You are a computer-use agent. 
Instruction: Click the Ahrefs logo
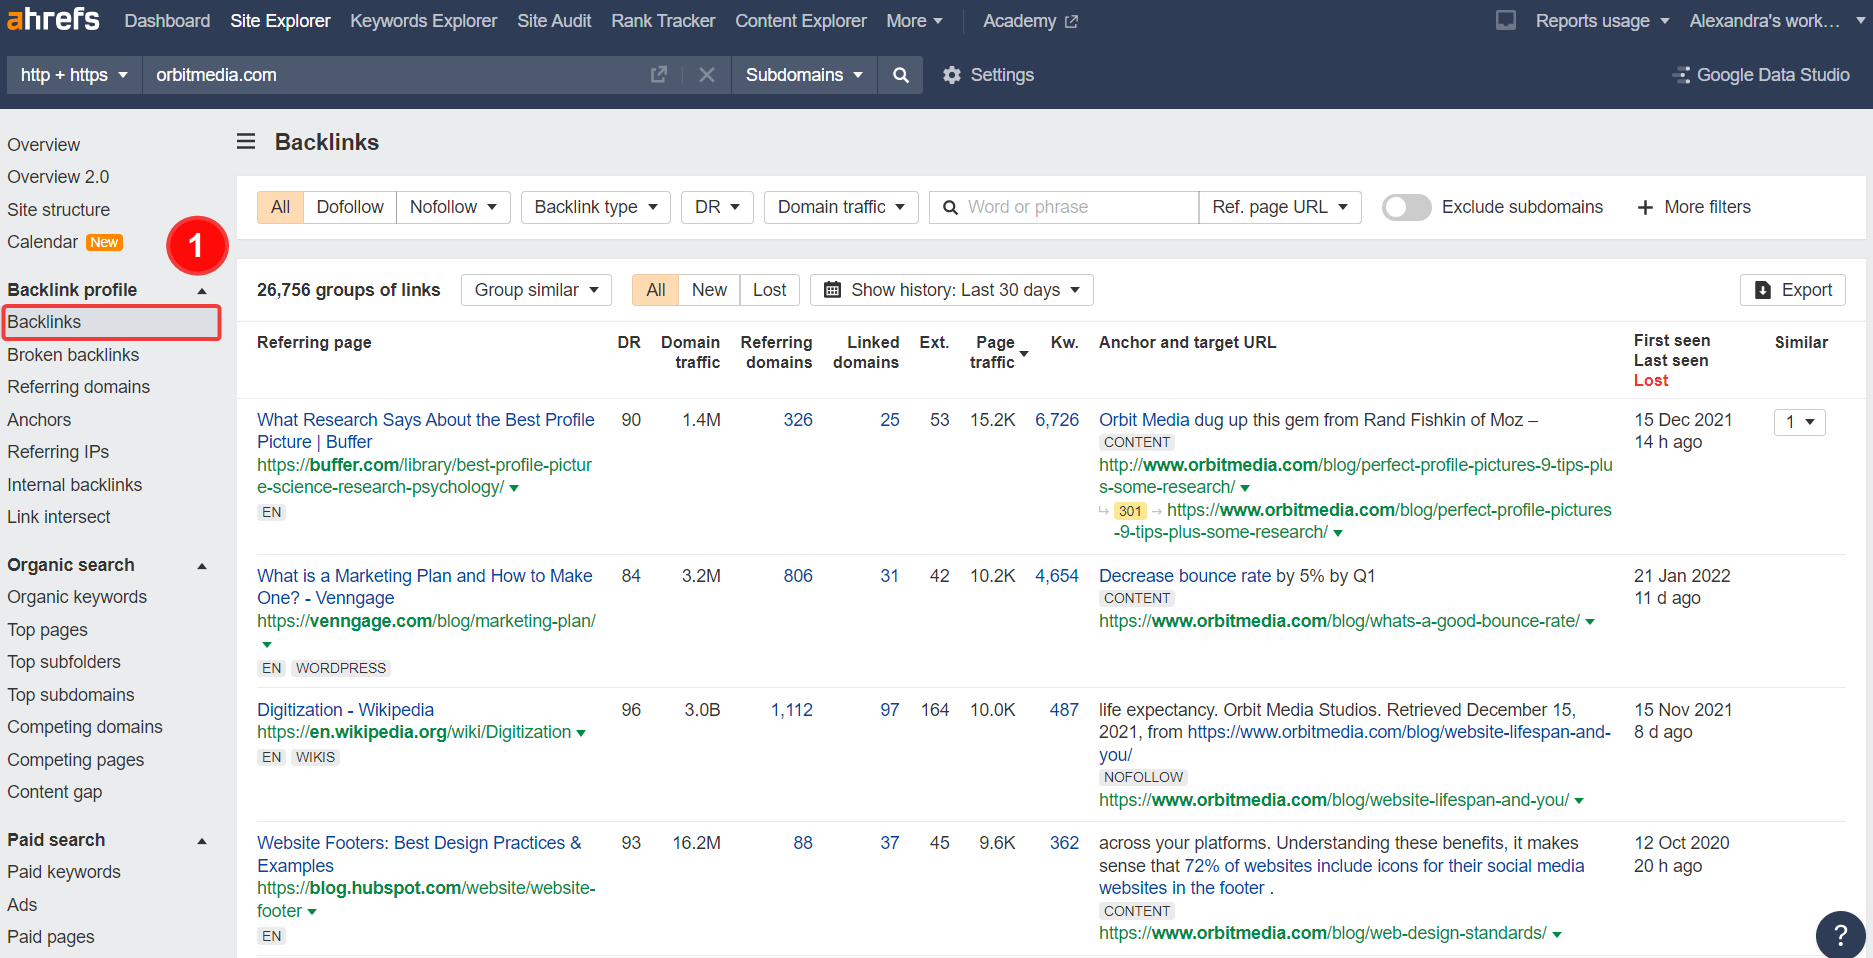[x=53, y=19]
